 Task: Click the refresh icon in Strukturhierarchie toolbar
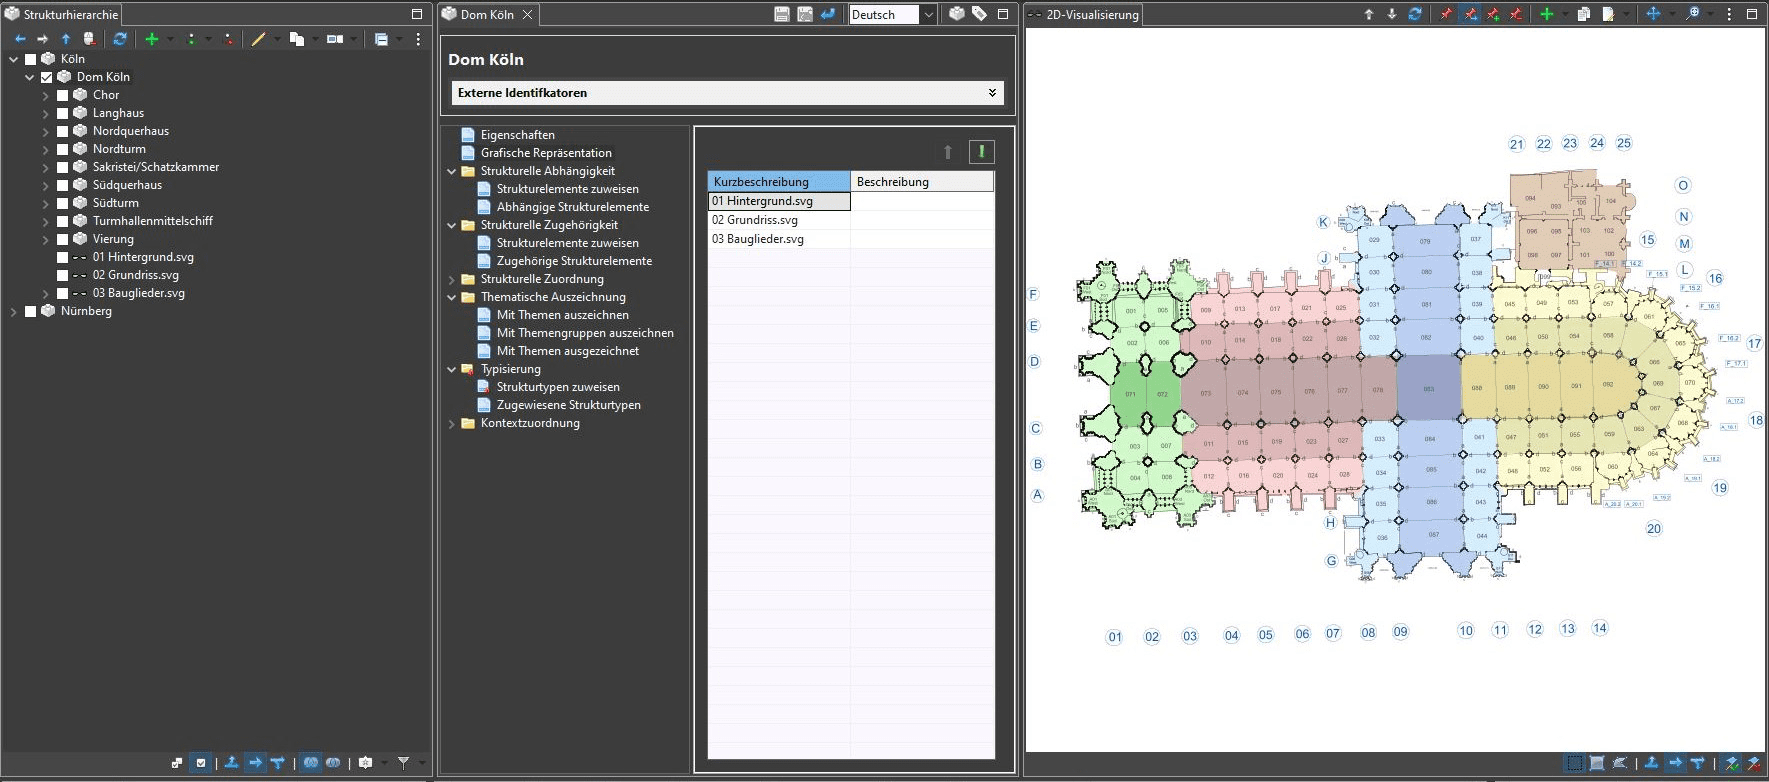(x=120, y=39)
